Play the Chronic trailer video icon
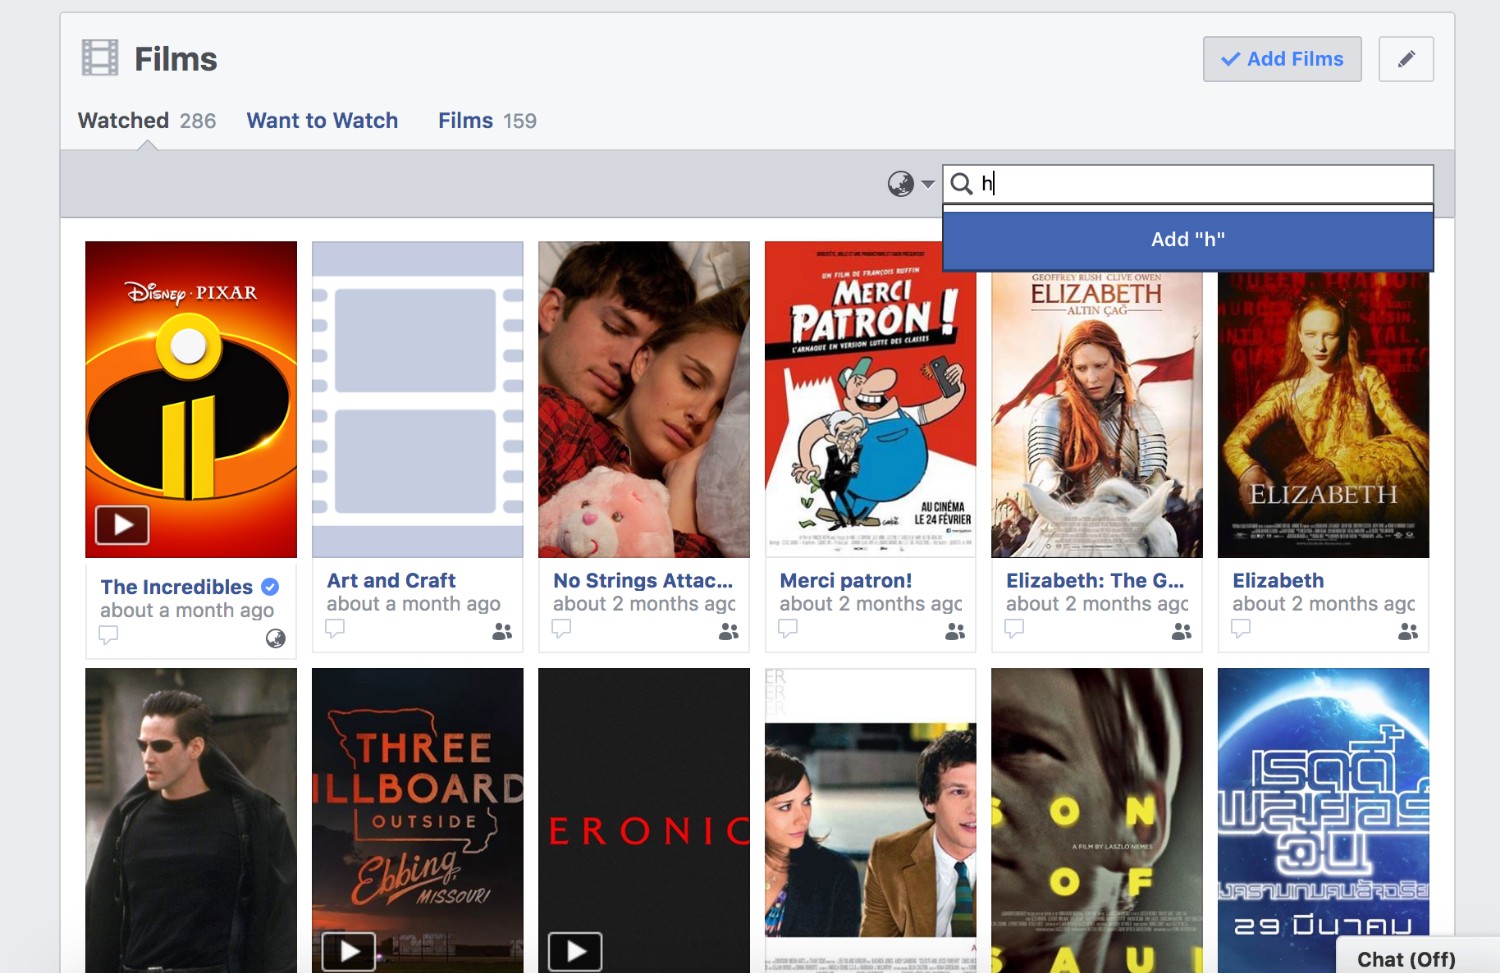1500x973 pixels. 575,951
